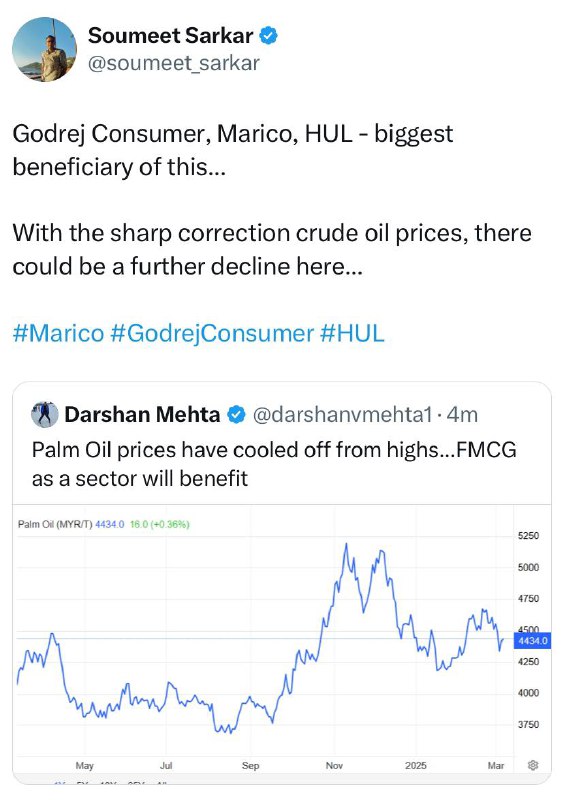Screen dimensions: 564x800
Task: Visit the @soumeet_sarkar handle
Action: point(174,63)
